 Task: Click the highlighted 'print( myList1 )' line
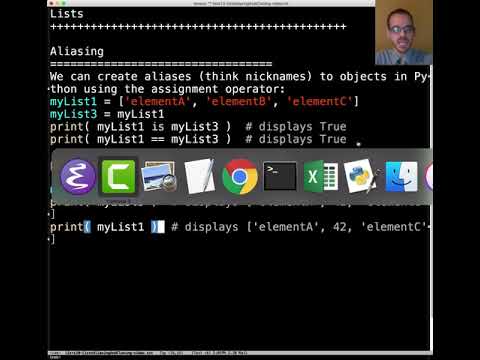tap(239, 227)
